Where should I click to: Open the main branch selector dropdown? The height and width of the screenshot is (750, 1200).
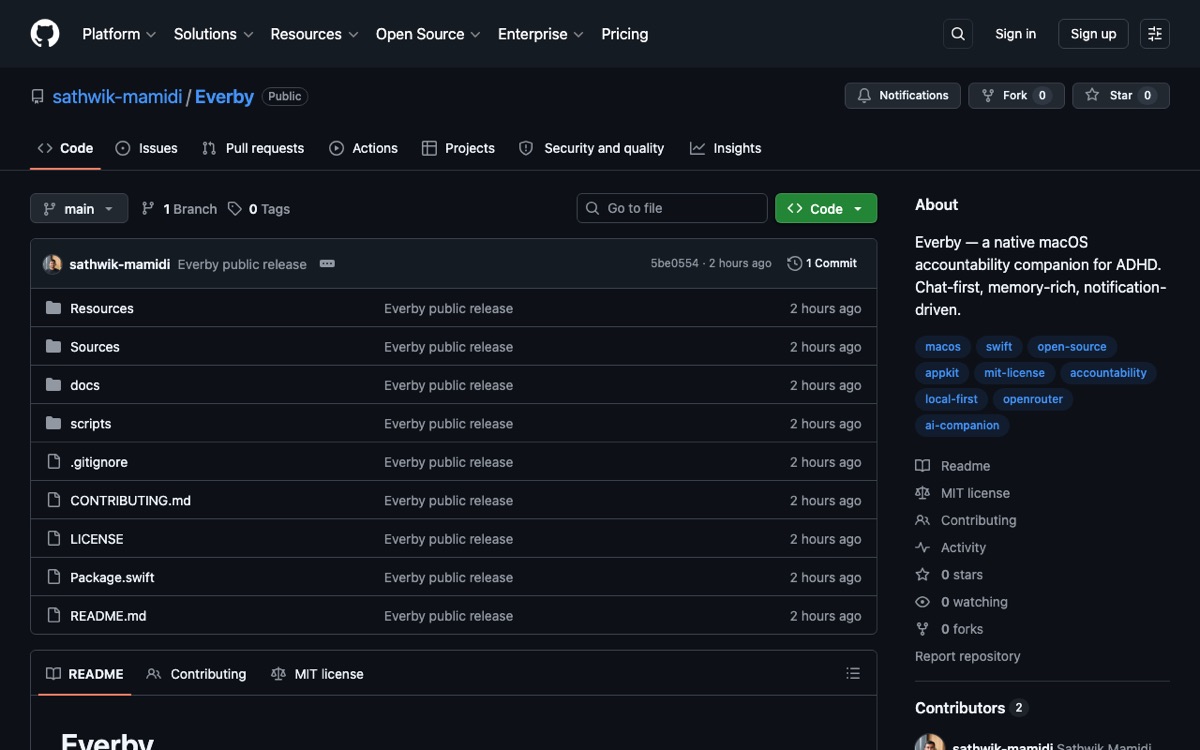click(79, 209)
